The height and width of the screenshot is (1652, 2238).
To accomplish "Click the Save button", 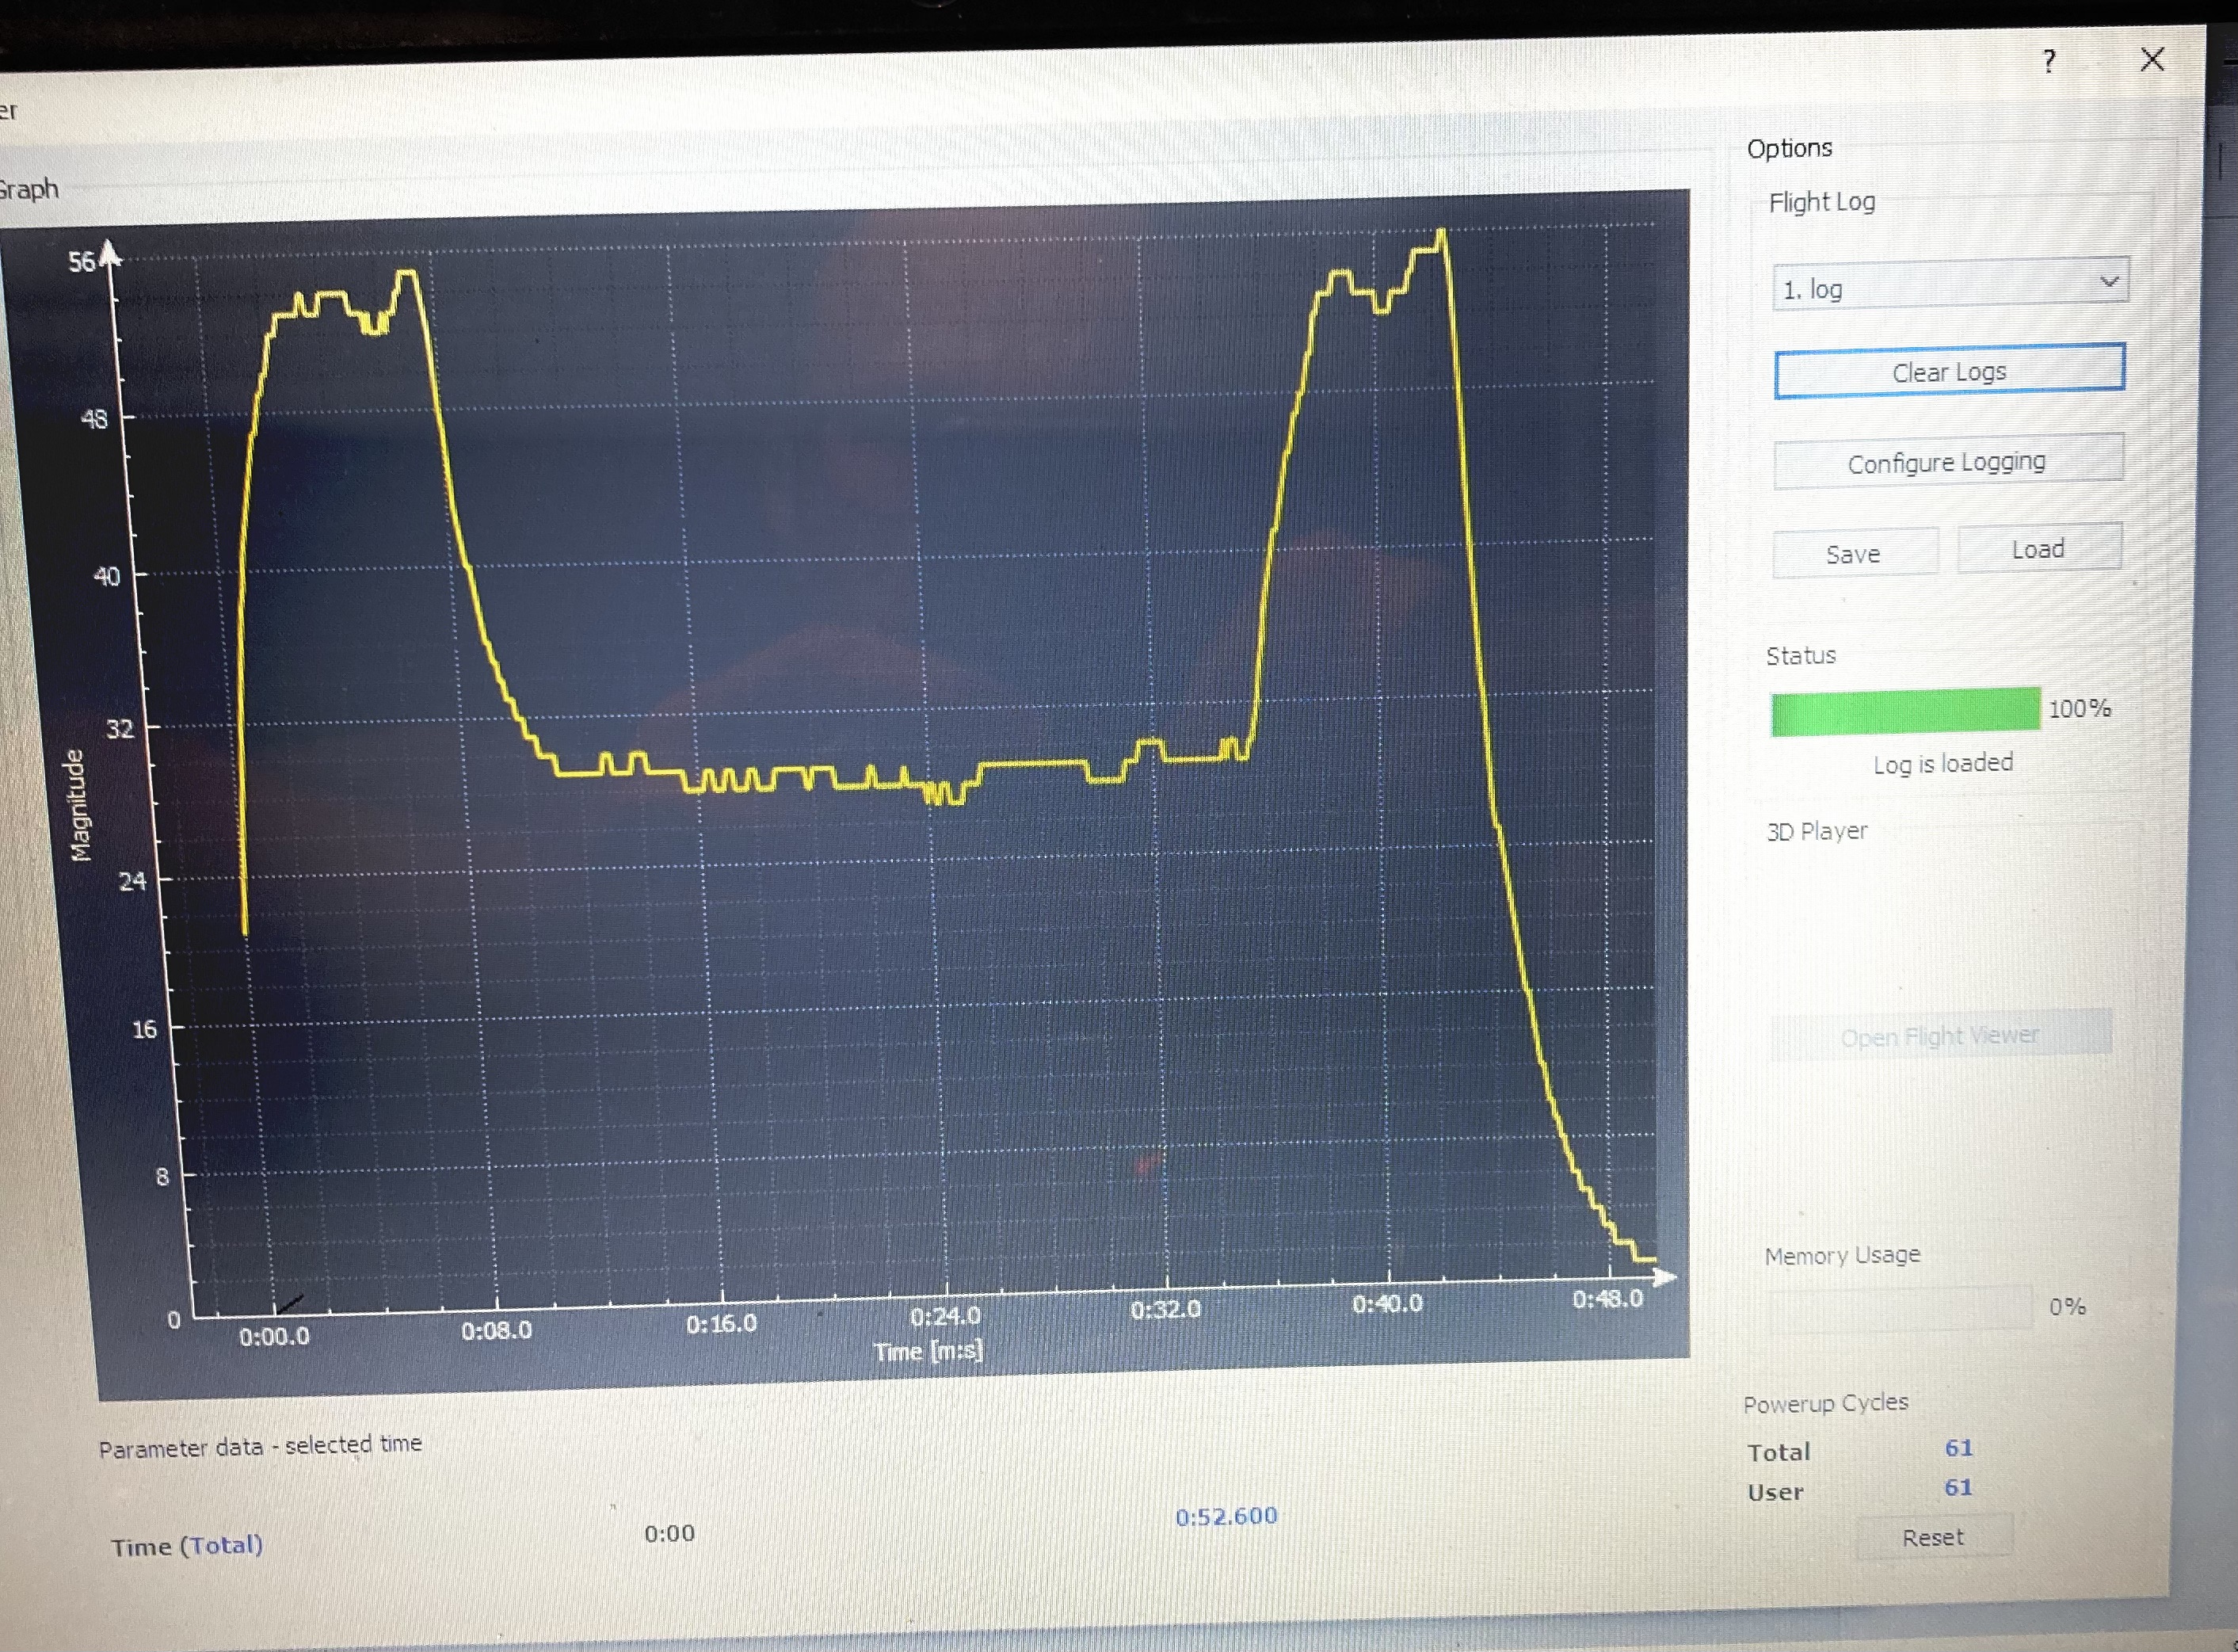I will pyautogui.click(x=1853, y=554).
